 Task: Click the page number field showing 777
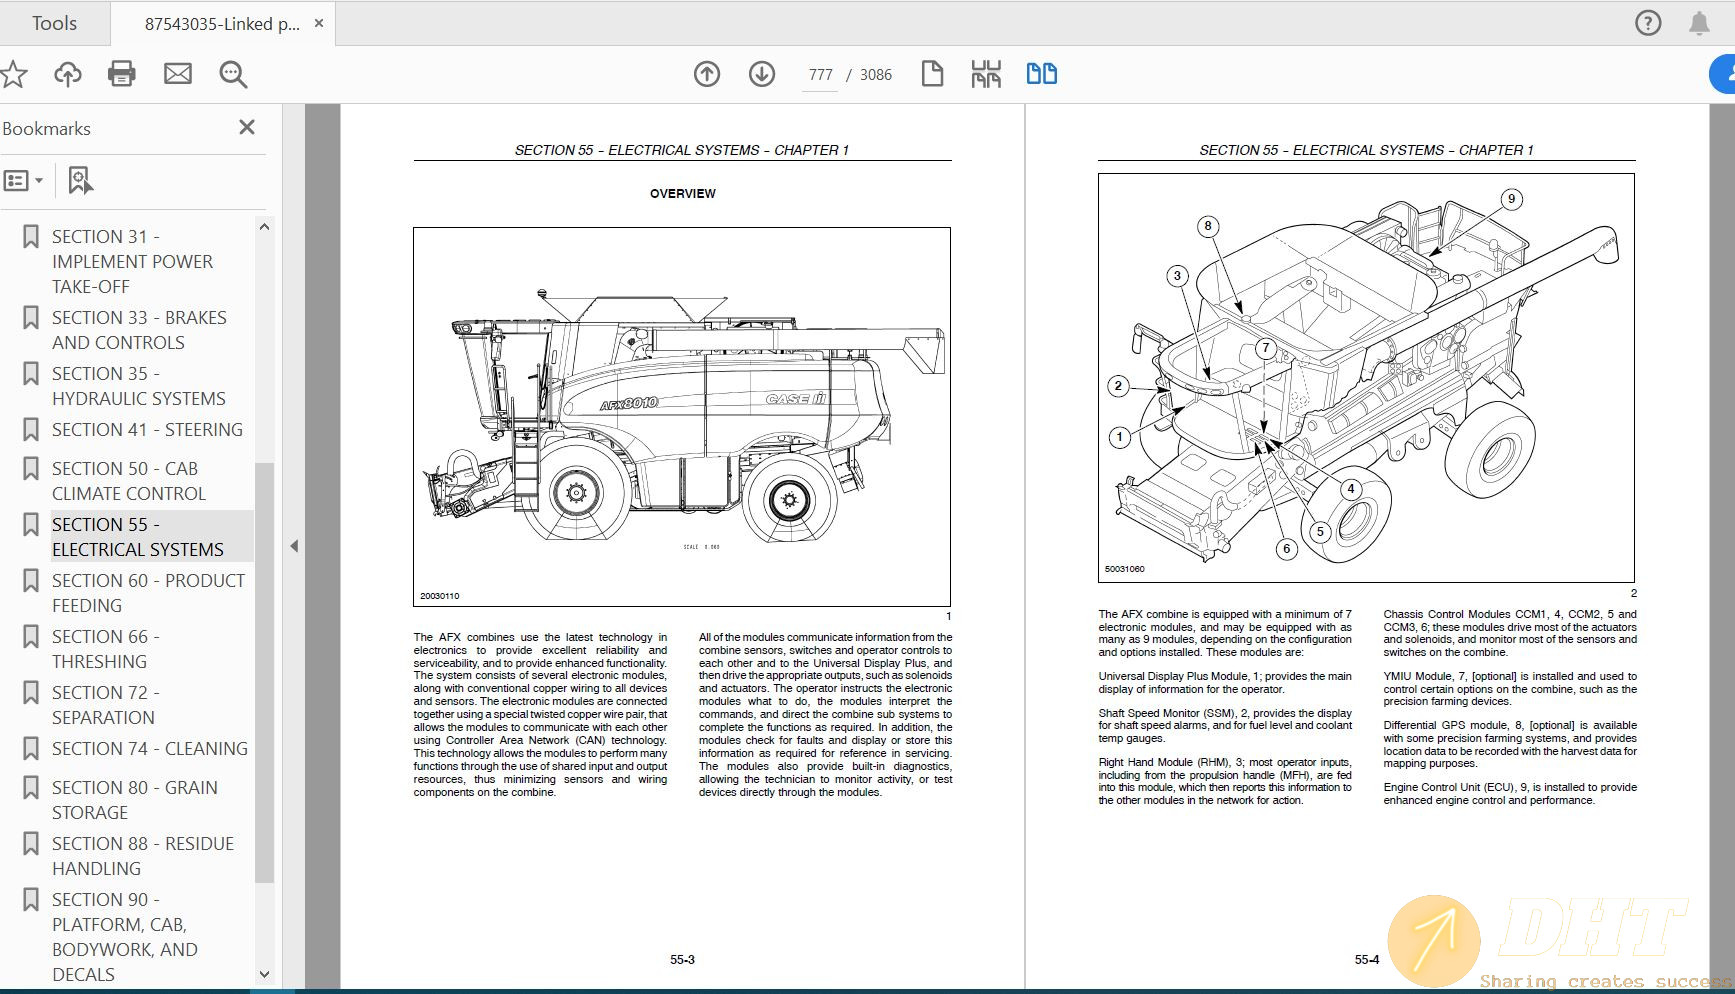click(x=820, y=75)
